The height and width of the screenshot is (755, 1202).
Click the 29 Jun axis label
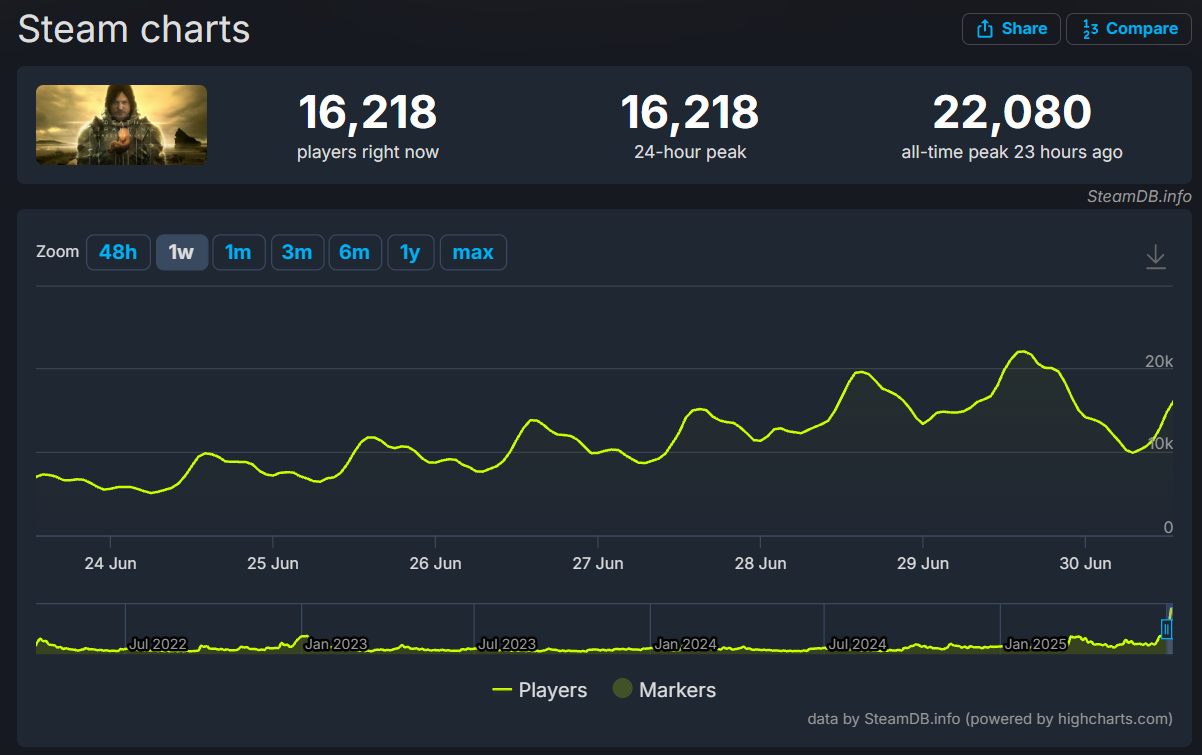[923, 563]
